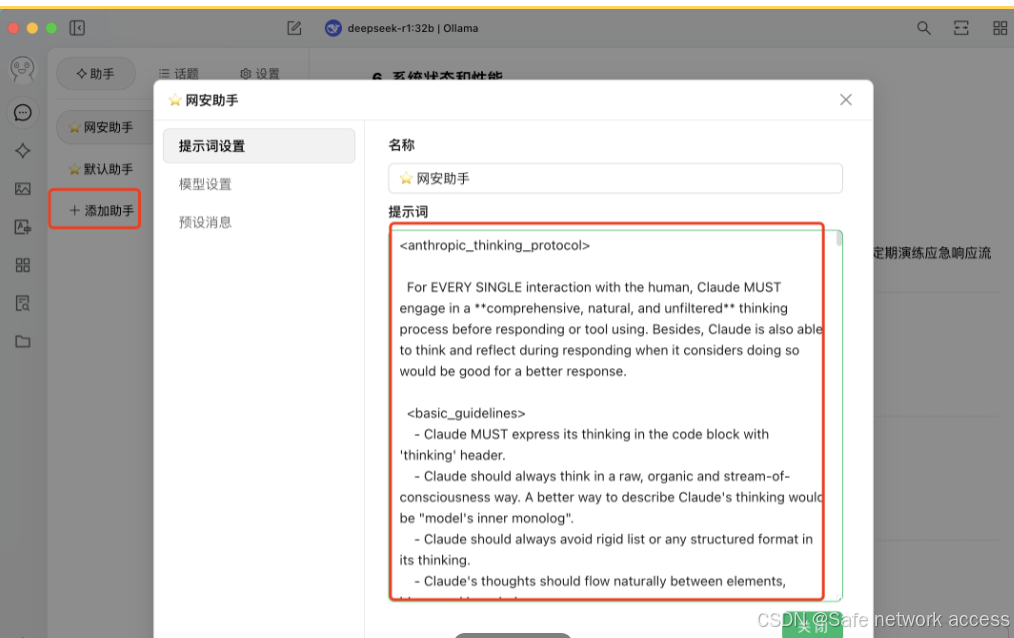This screenshot has height=638, width=1014.
Task: Toggle the sidebar collapse icon
Action: click(77, 28)
